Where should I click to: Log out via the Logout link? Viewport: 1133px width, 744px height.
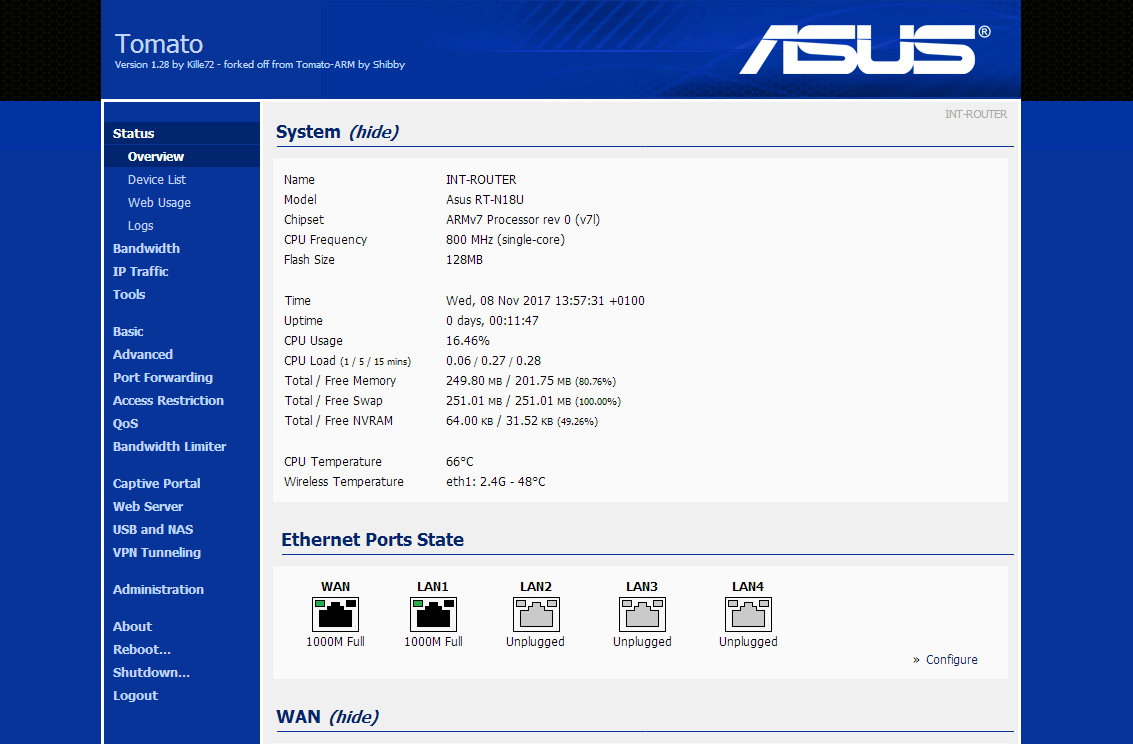click(x=135, y=696)
